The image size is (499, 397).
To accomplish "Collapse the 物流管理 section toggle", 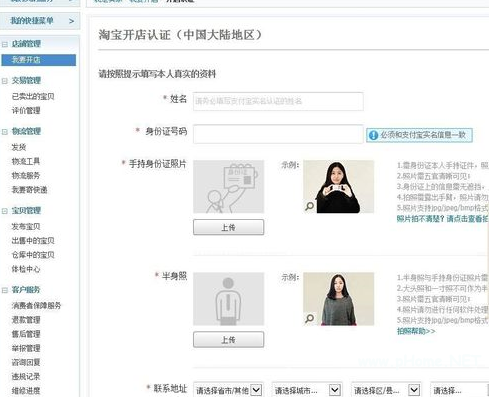I will point(5,132).
